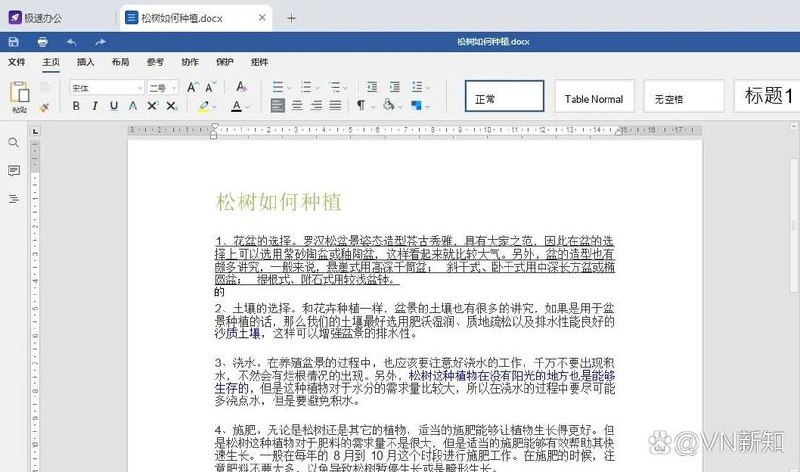Open the highlight color dropdown arrow
The image size is (800, 472).
tap(215, 107)
